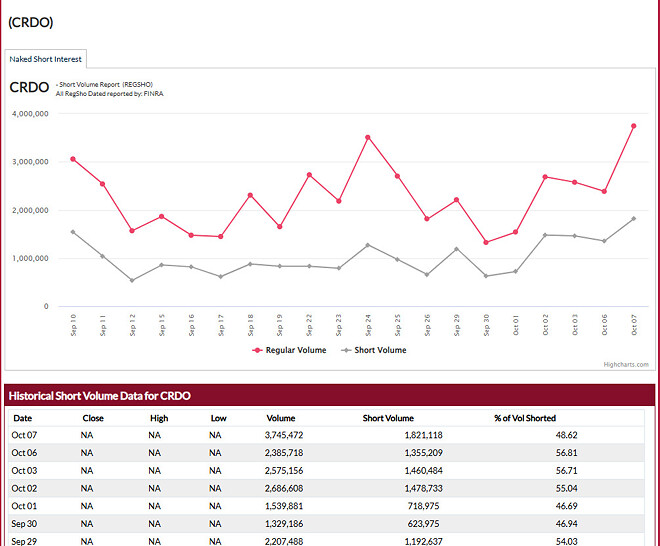Click the Date column header
Image resolution: width=660 pixels, height=546 pixels.
[22, 418]
